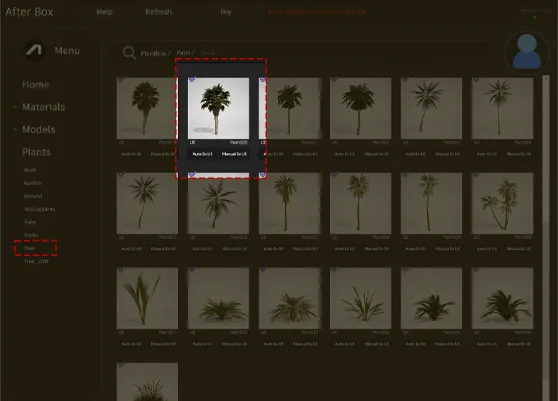This screenshot has width=558, height=401.
Task: Toggle the checkmark badge on highlighted palm thumbnail
Action: click(192, 79)
